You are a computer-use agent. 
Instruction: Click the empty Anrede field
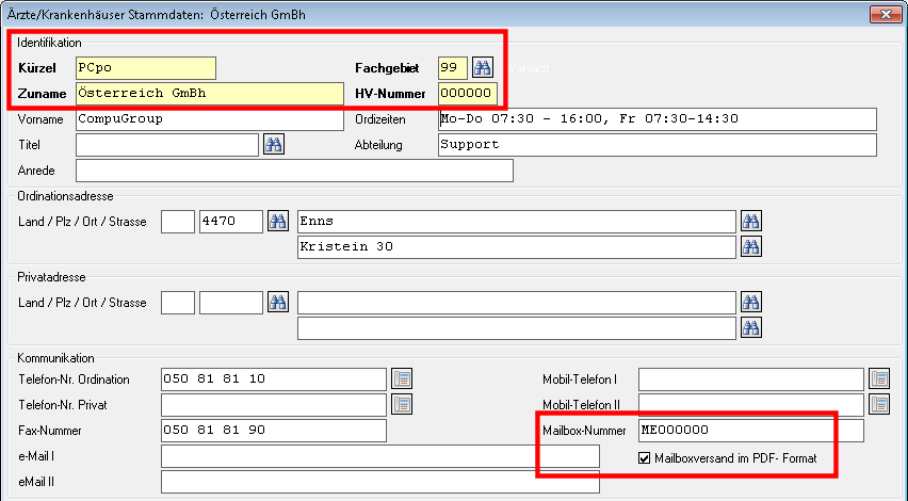tap(294, 170)
